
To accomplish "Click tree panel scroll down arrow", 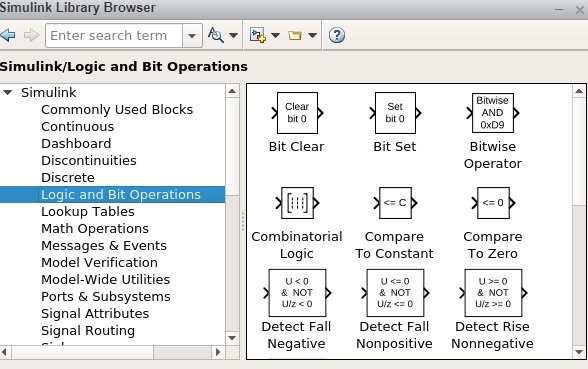I will tap(232, 338).
